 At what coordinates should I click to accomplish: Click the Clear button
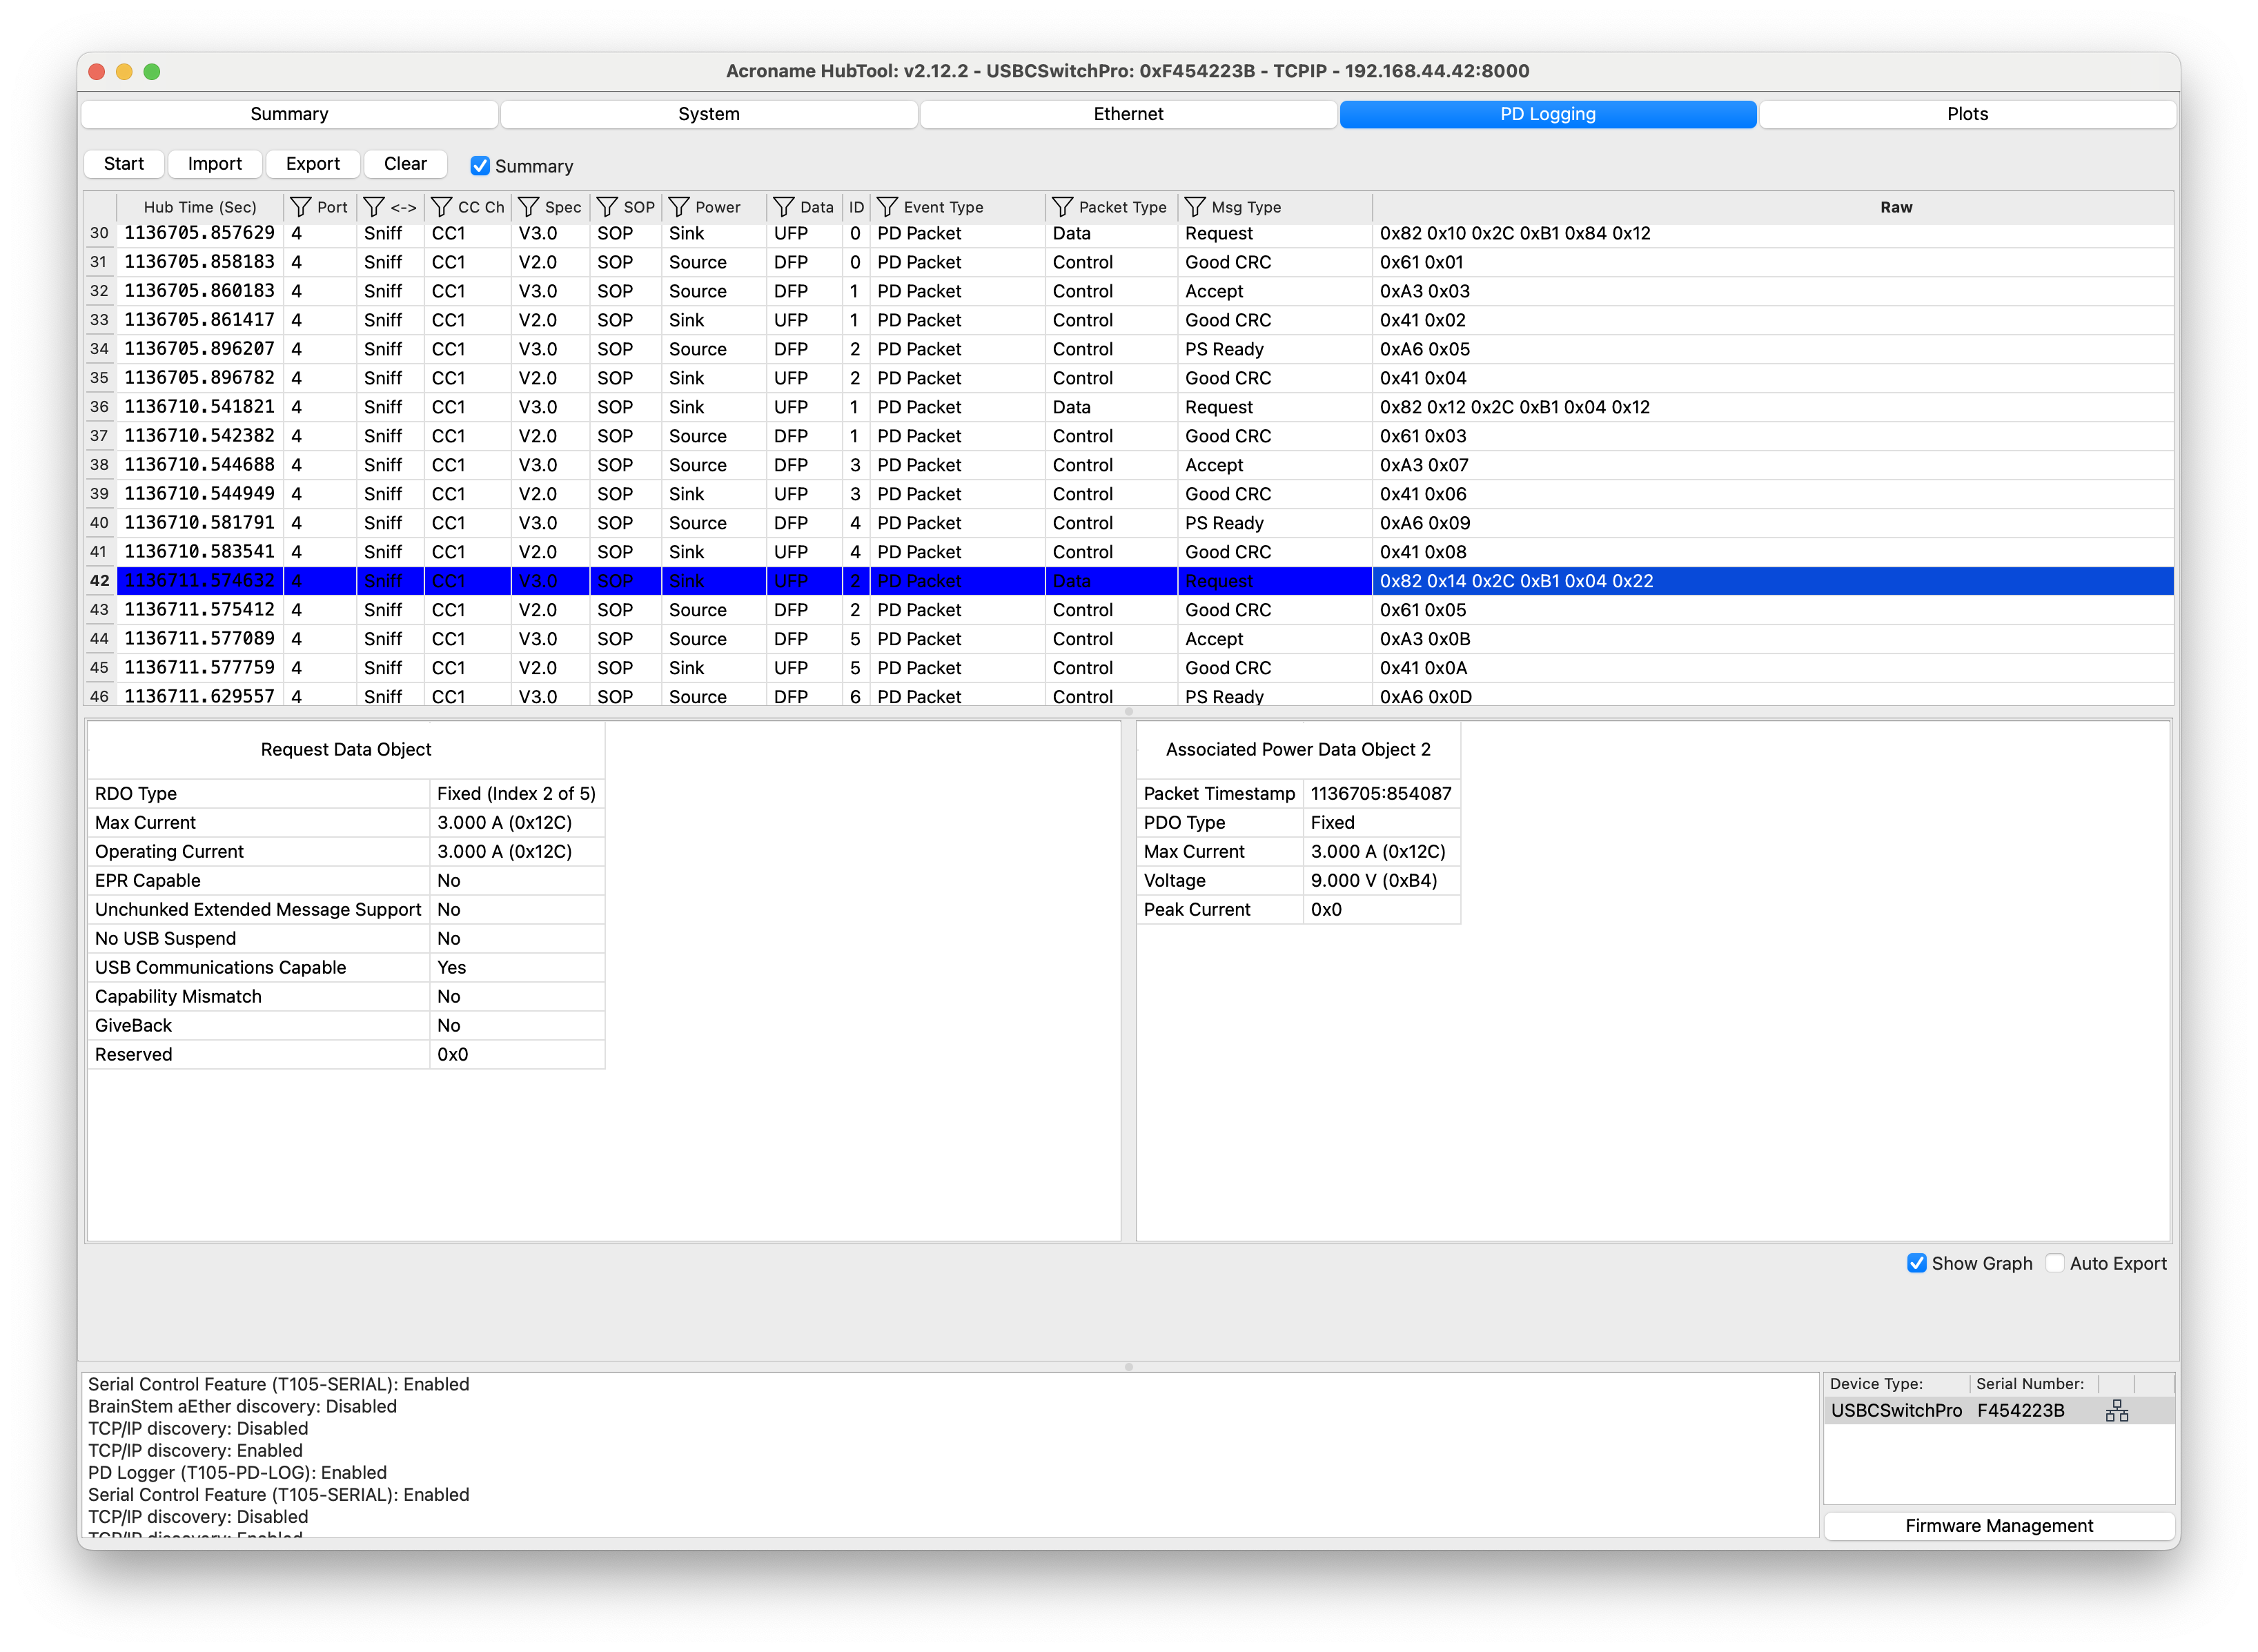click(405, 163)
